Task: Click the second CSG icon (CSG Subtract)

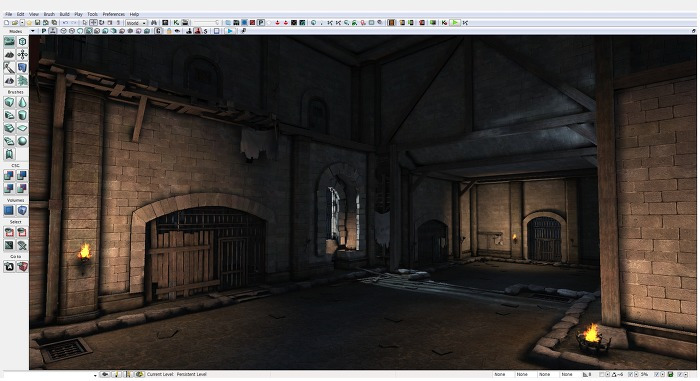Action: [x=22, y=176]
